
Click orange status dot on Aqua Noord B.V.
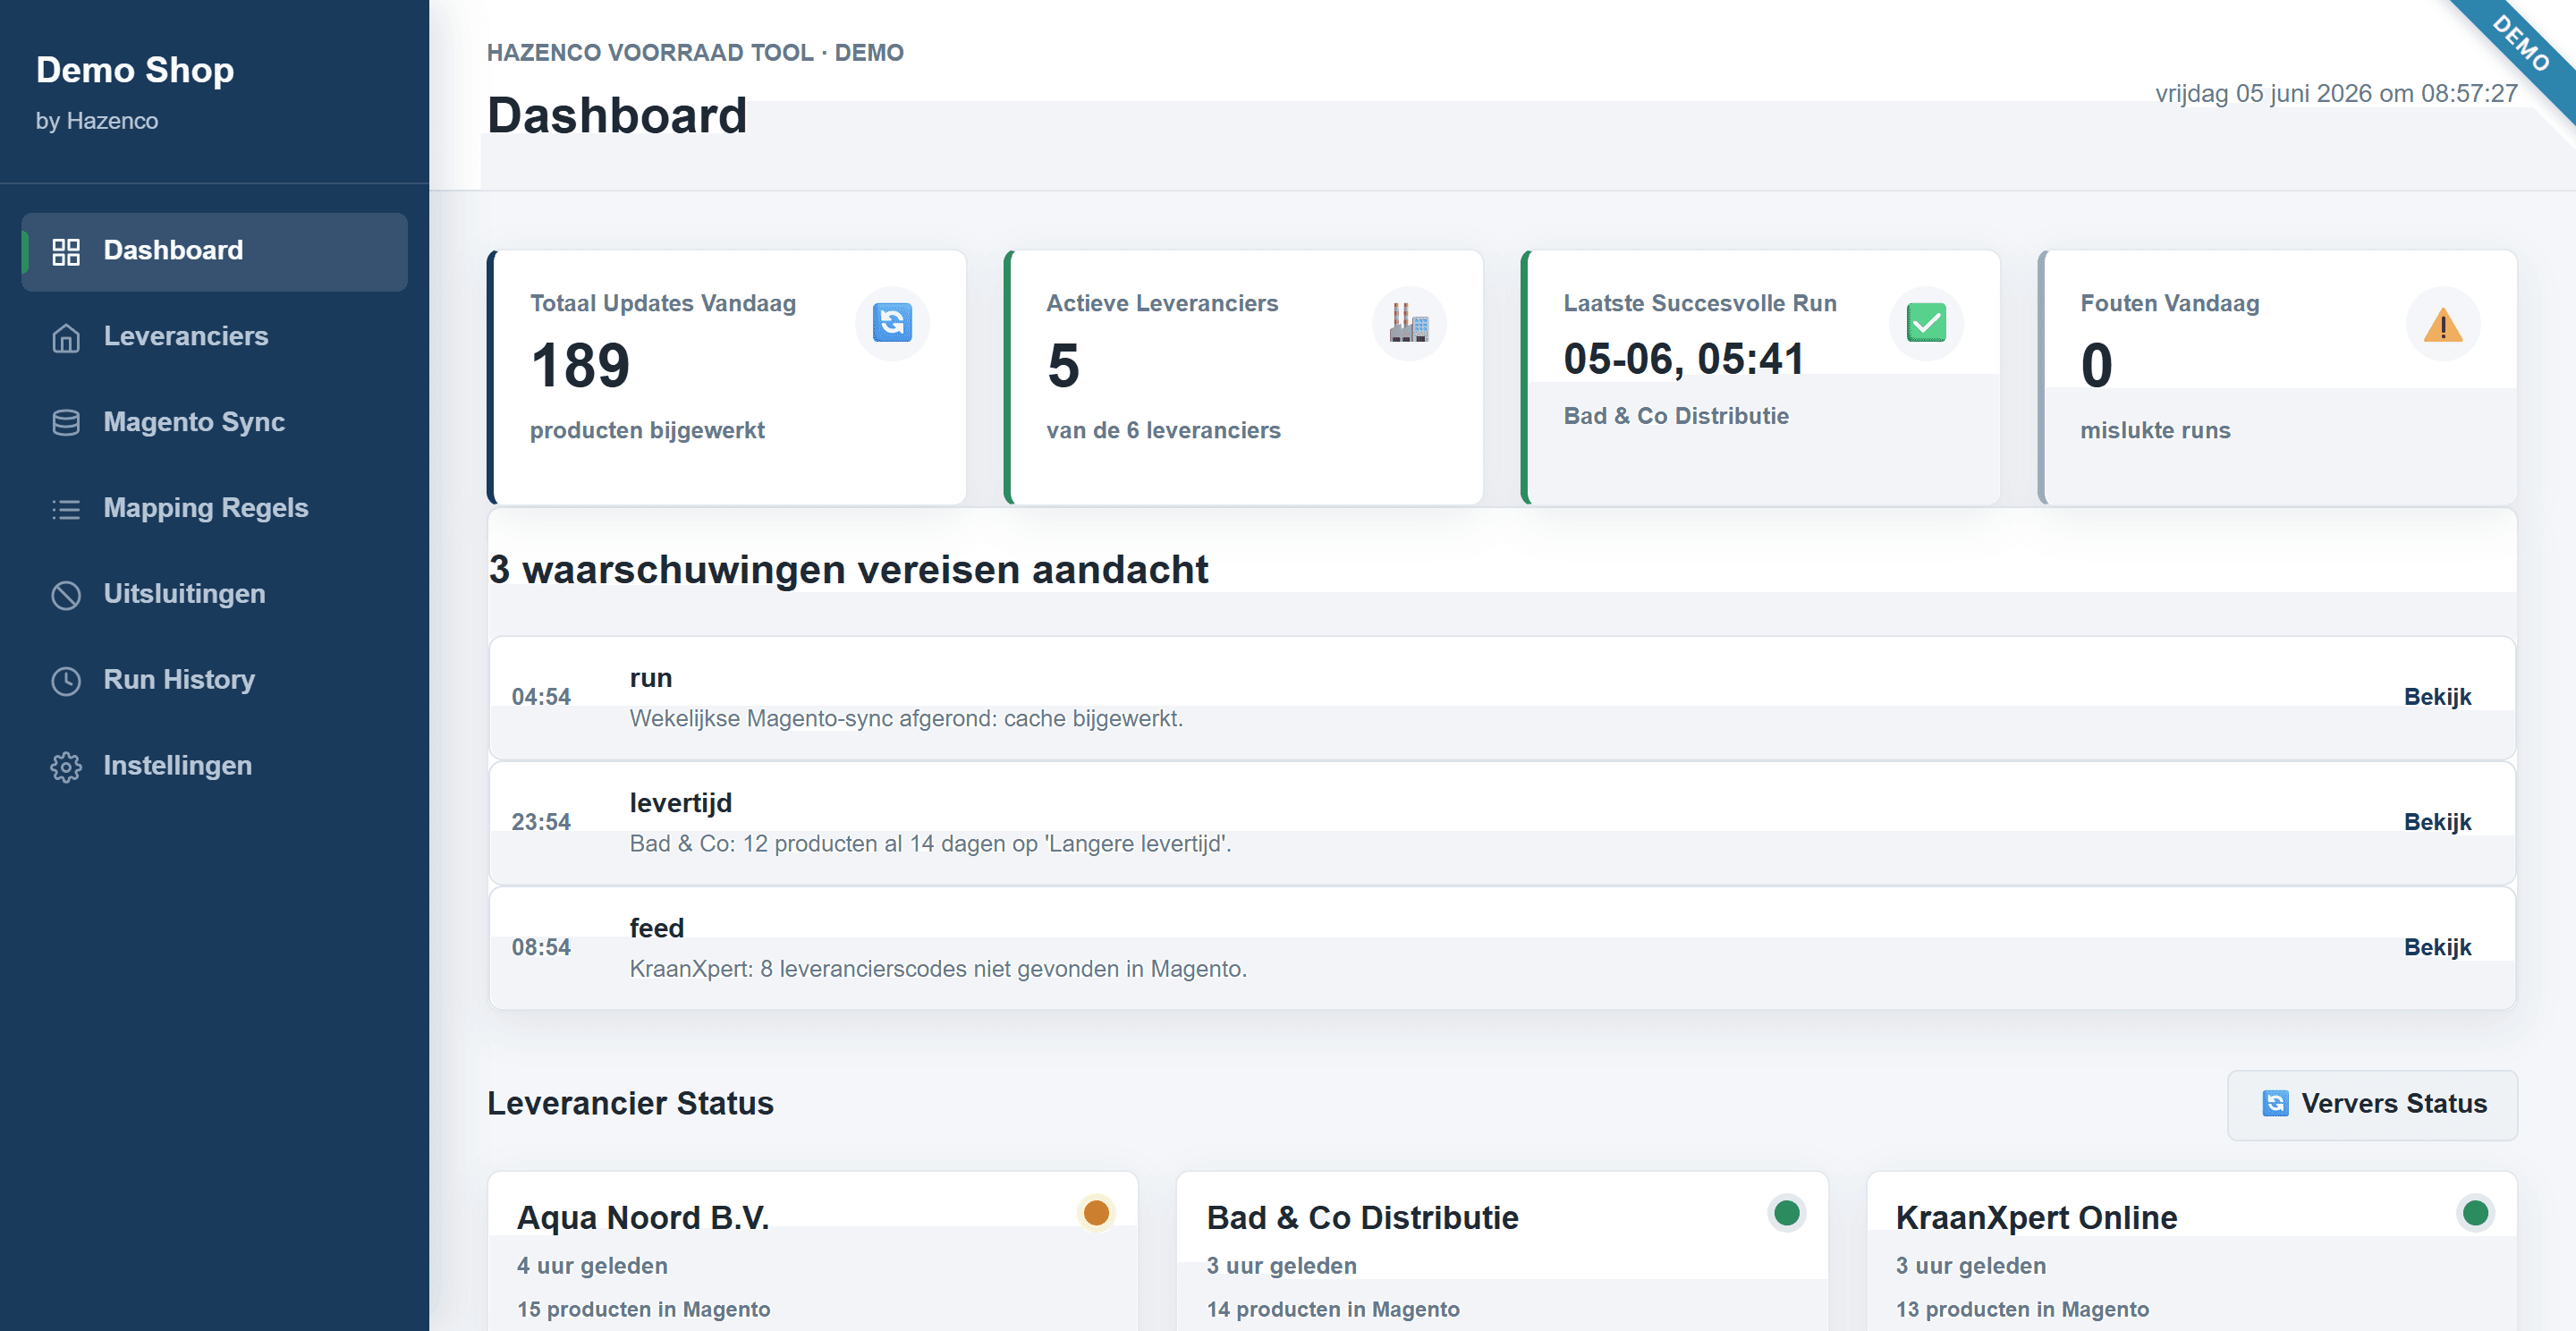click(1096, 1213)
